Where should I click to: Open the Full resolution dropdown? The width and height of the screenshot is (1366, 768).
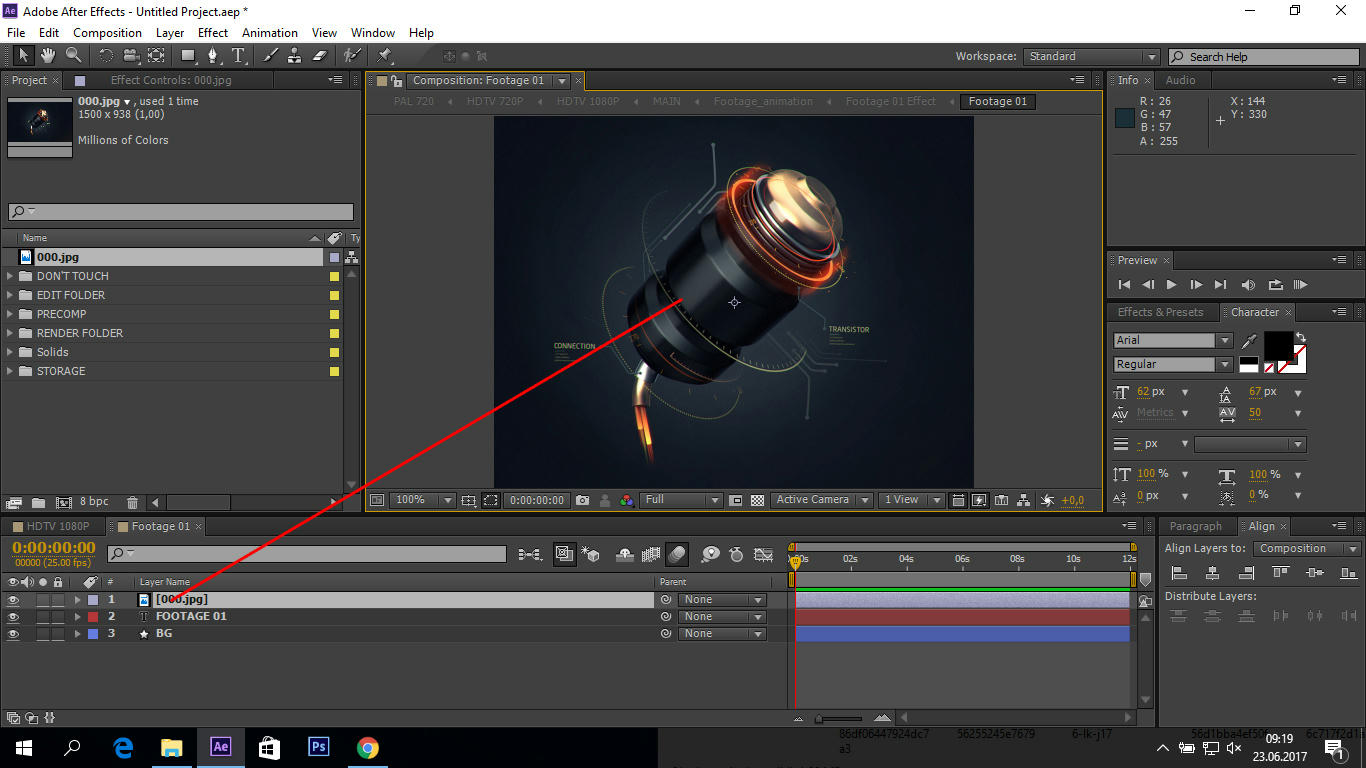[x=682, y=500]
